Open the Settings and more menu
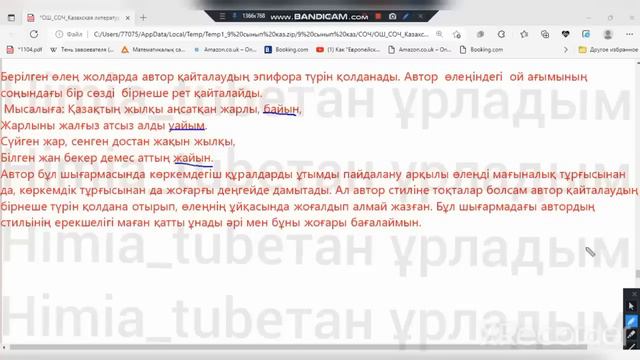Screen dimensions: 640x360 tap(629, 34)
